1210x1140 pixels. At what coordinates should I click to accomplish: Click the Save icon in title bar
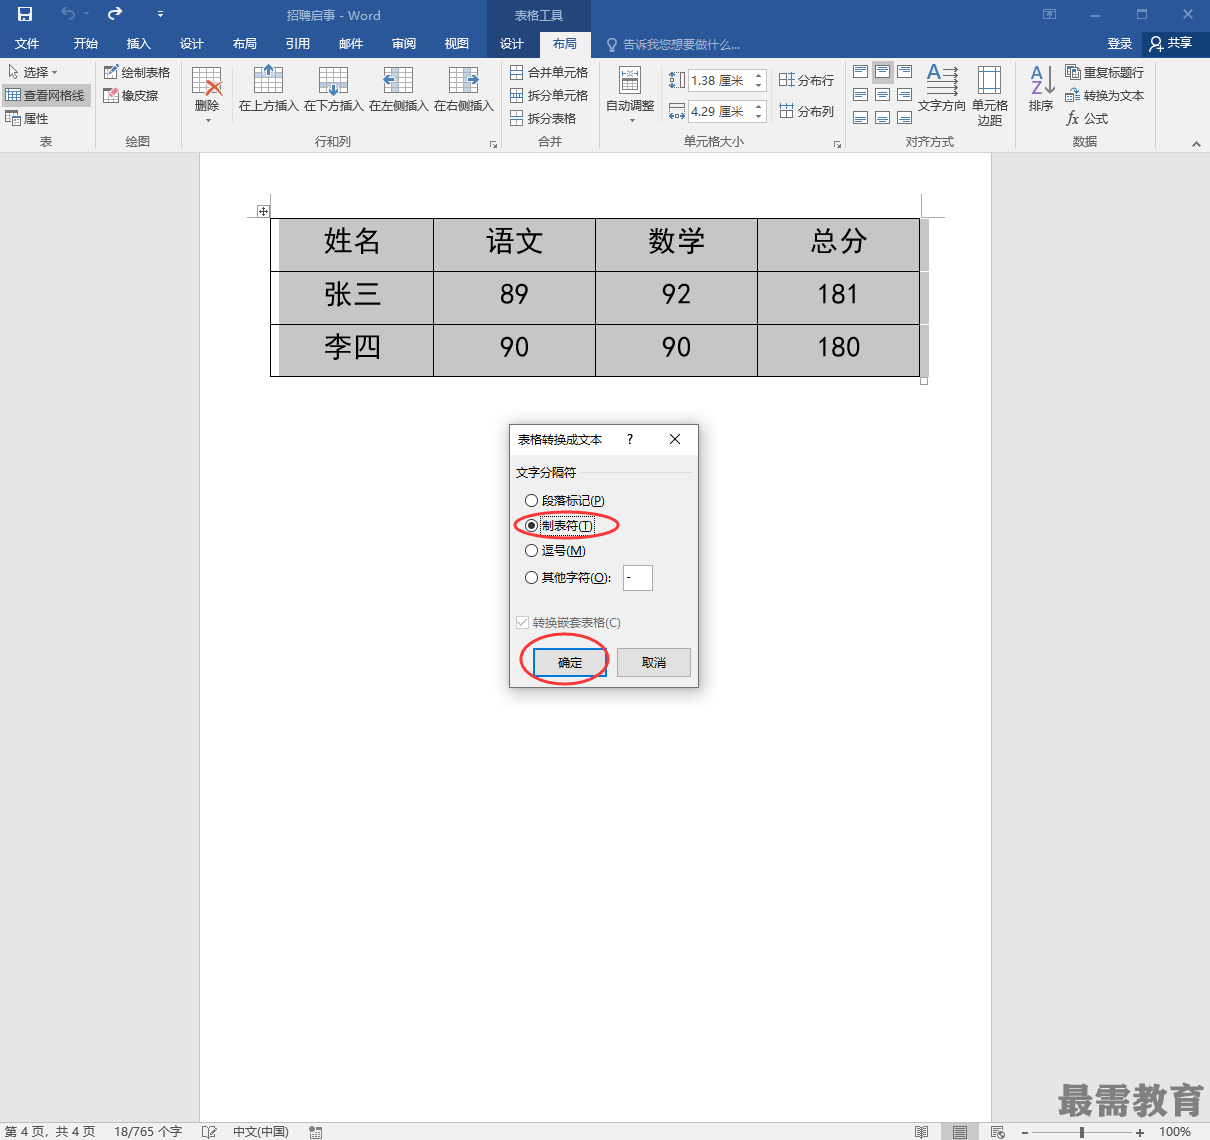(x=25, y=14)
